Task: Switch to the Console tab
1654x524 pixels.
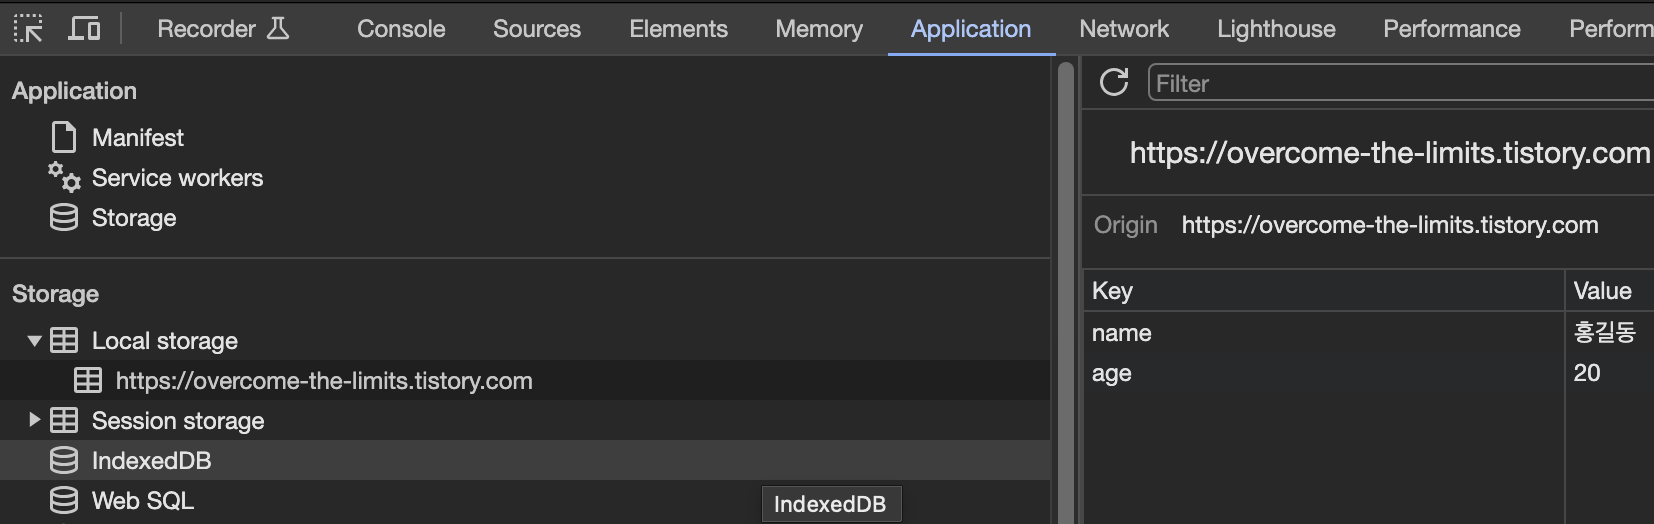Action: click(x=401, y=29)
